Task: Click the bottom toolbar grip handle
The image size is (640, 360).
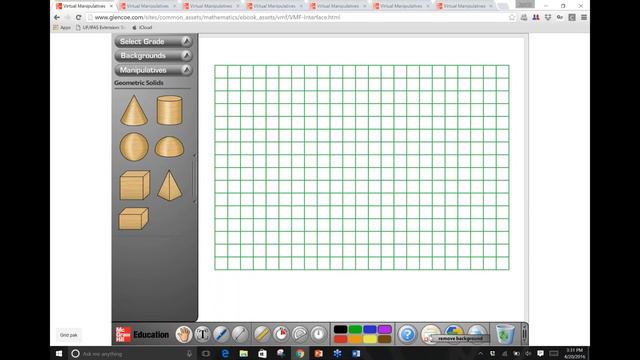Action: 524,334
